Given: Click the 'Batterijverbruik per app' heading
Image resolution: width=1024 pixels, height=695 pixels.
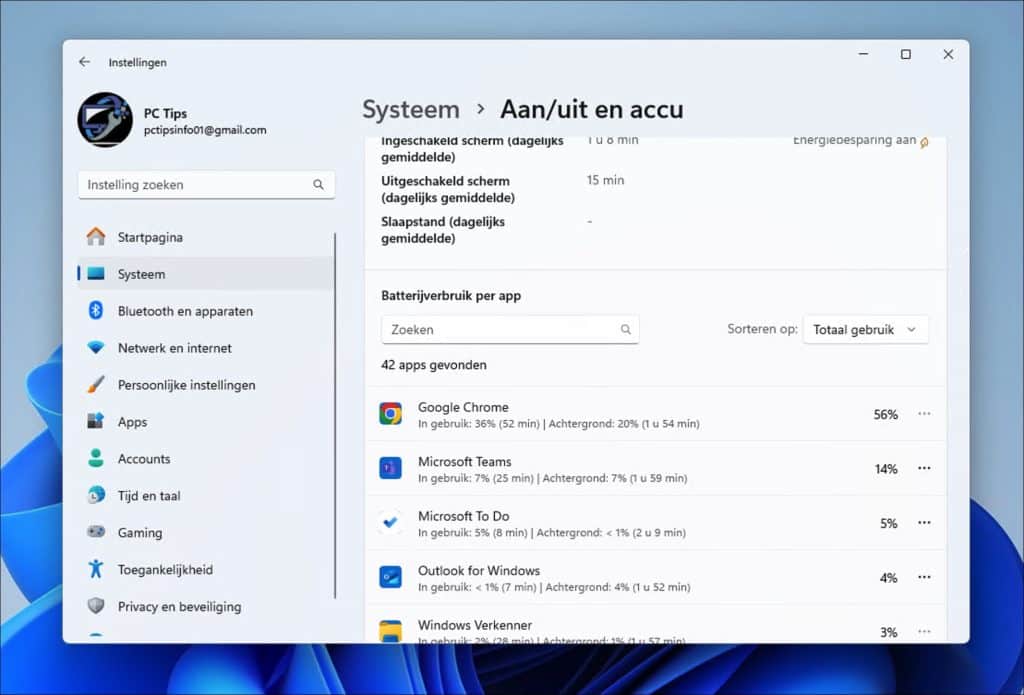Looking at the screenshot, I should click(451, 296).
